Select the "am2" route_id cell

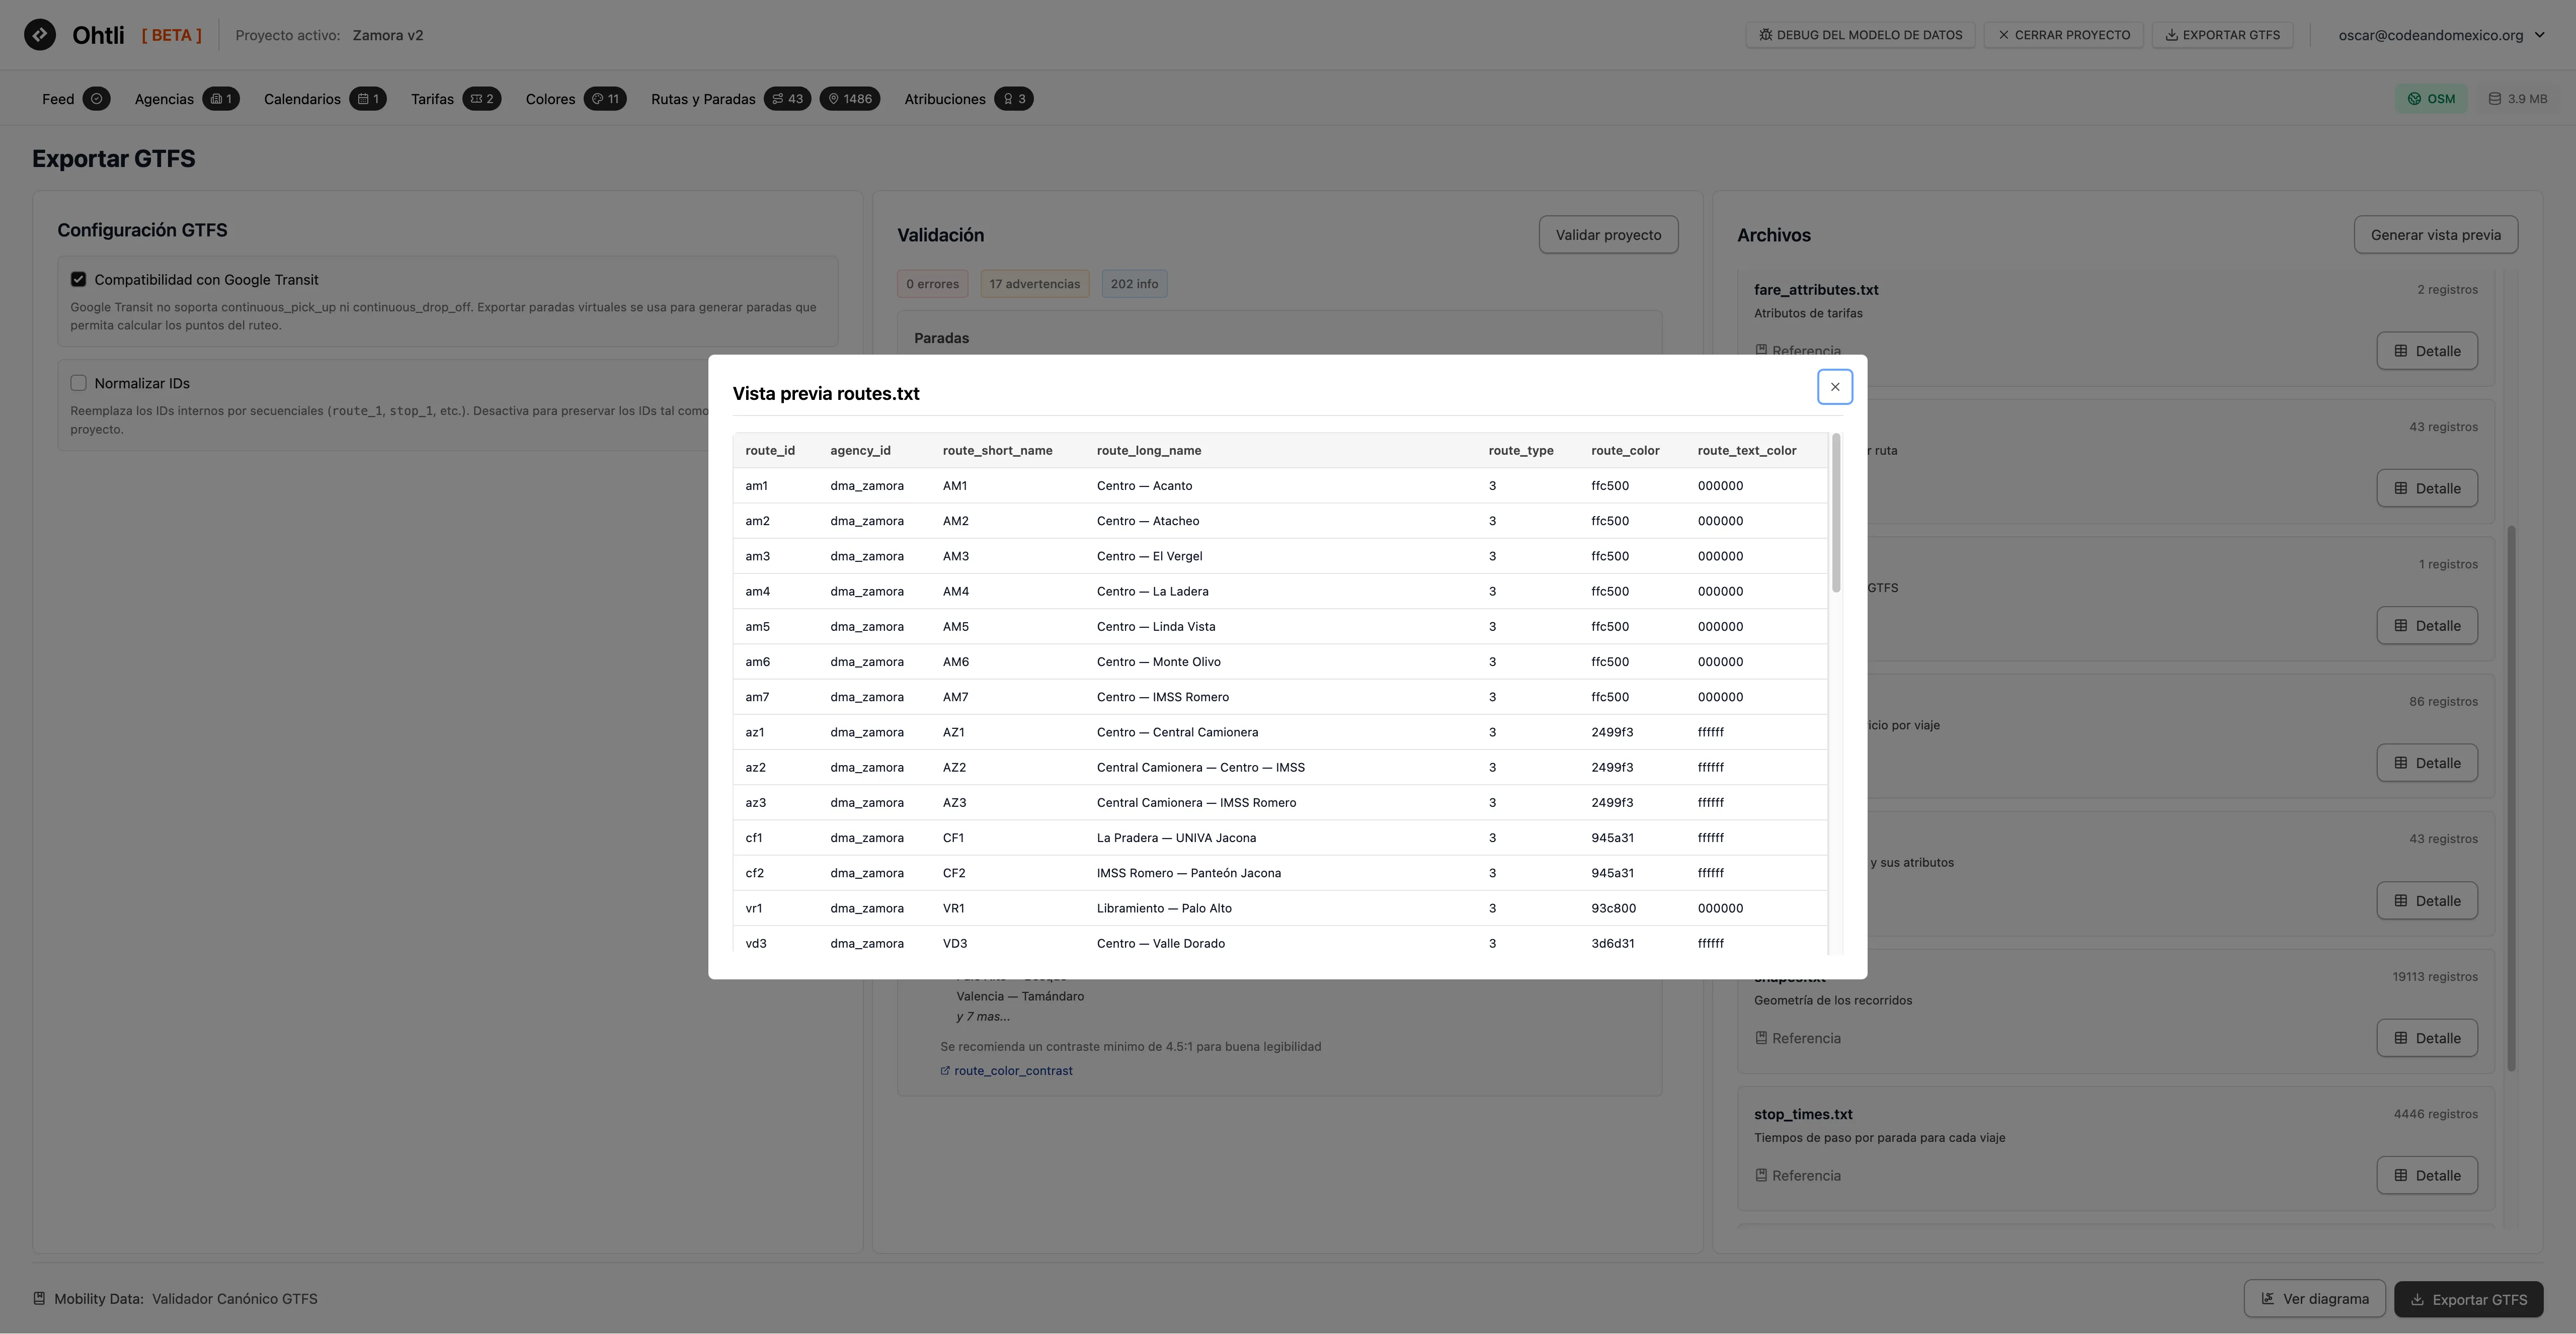tap(757, 521)
